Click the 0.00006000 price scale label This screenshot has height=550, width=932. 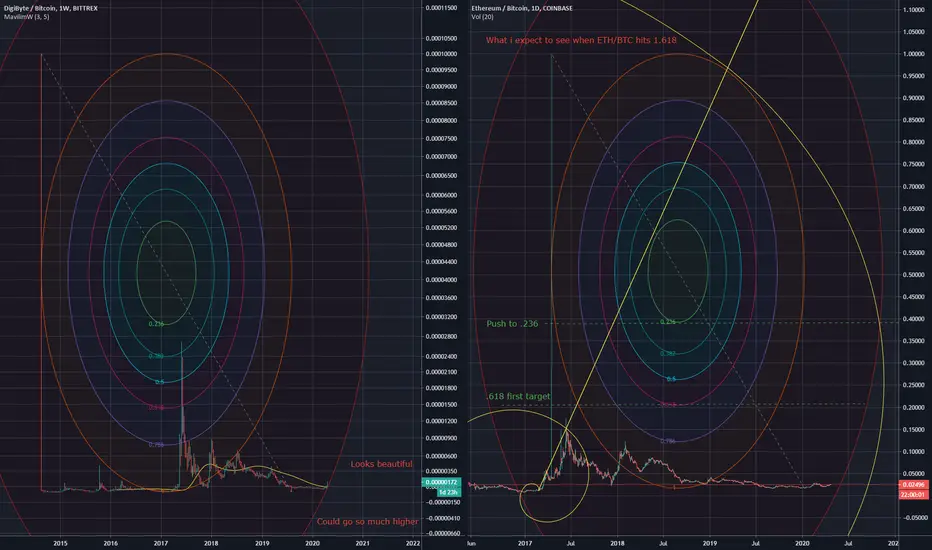point(442,195)
